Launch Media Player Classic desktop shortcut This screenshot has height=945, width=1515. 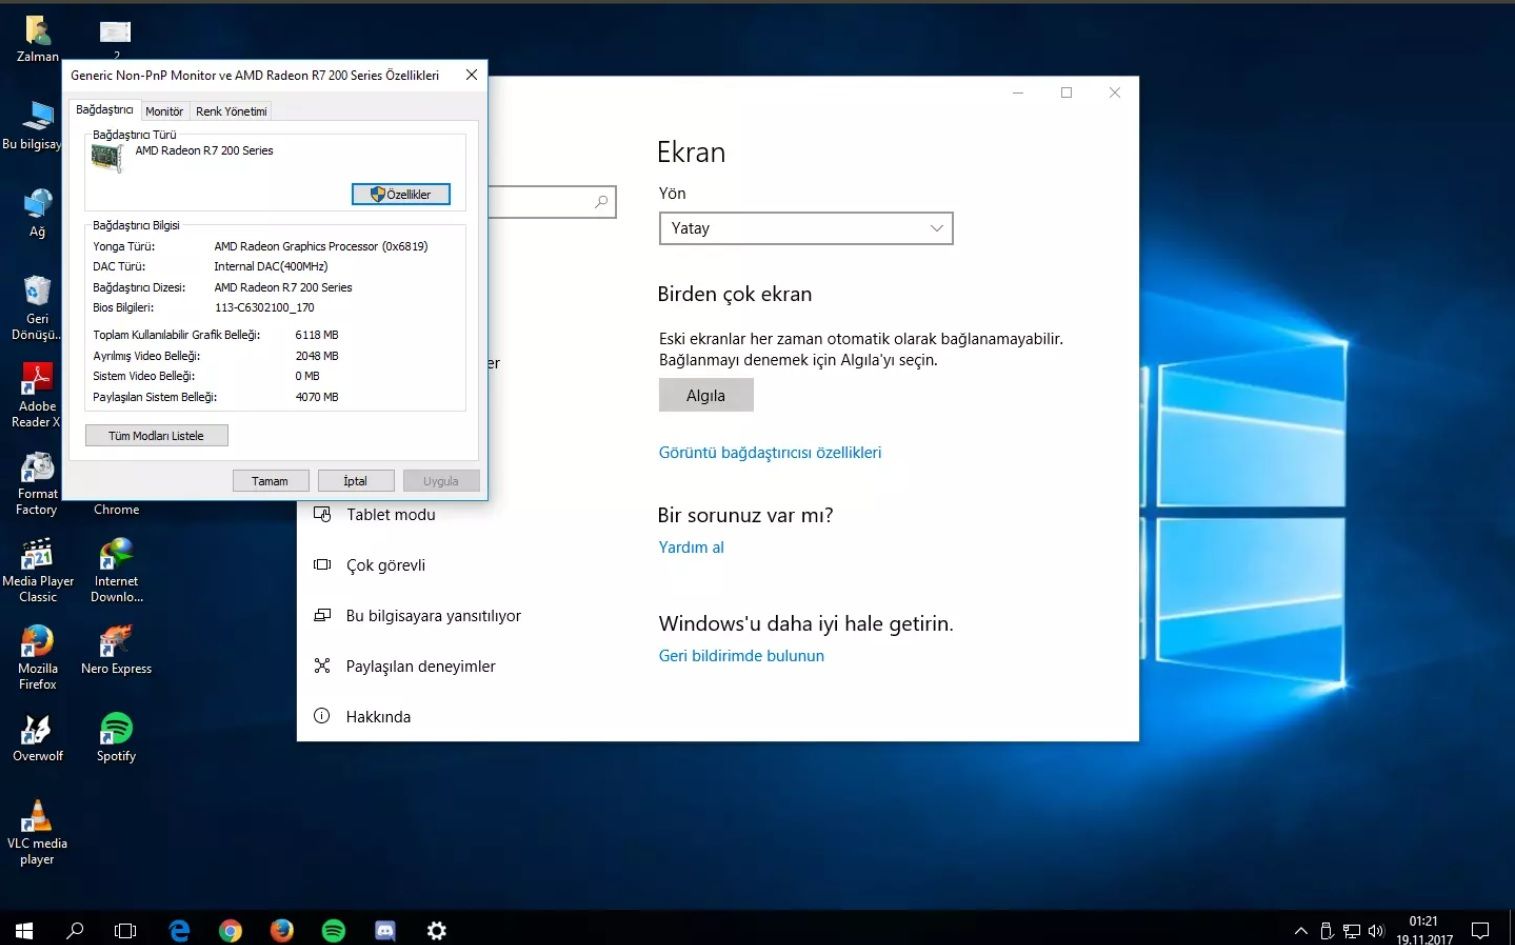click(38, 570)
